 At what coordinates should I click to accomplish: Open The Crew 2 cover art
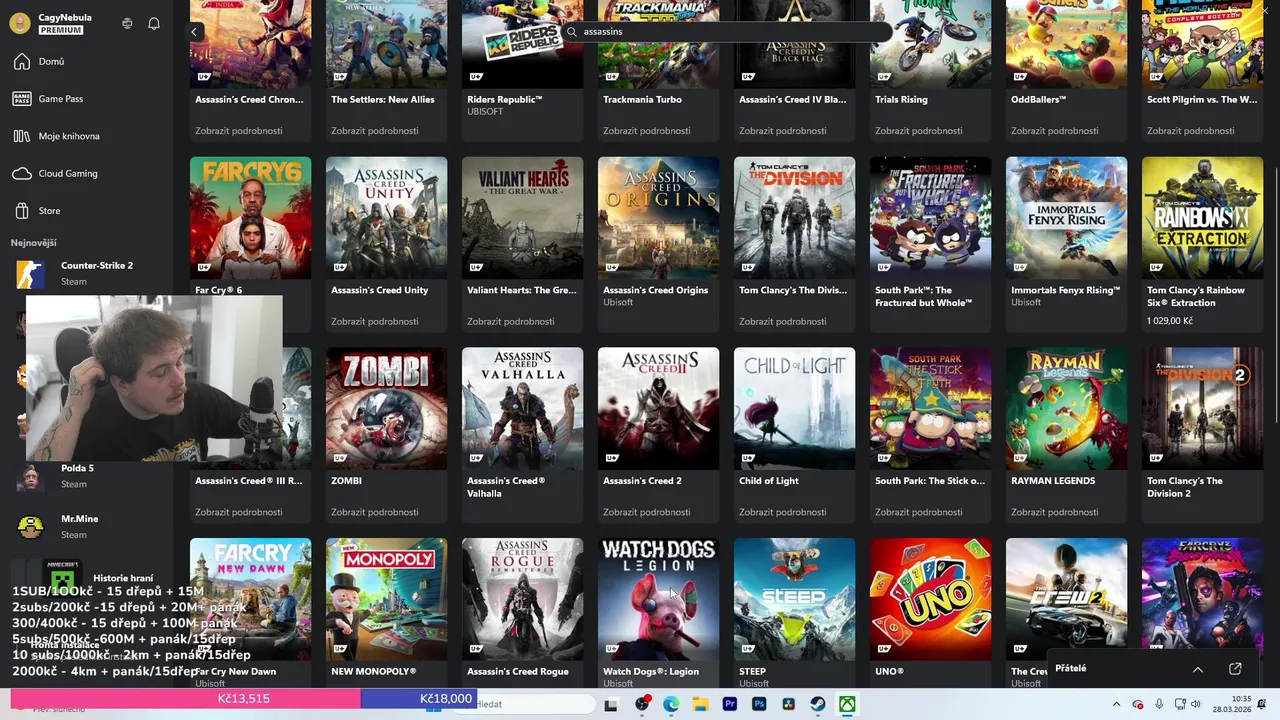coord(1066,599)
